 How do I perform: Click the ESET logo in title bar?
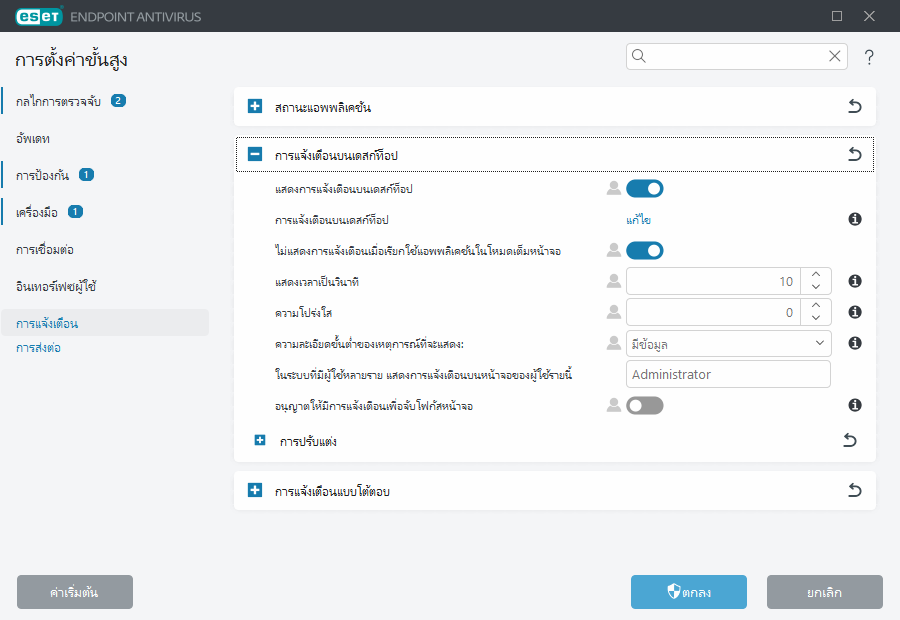click(38, 16)
